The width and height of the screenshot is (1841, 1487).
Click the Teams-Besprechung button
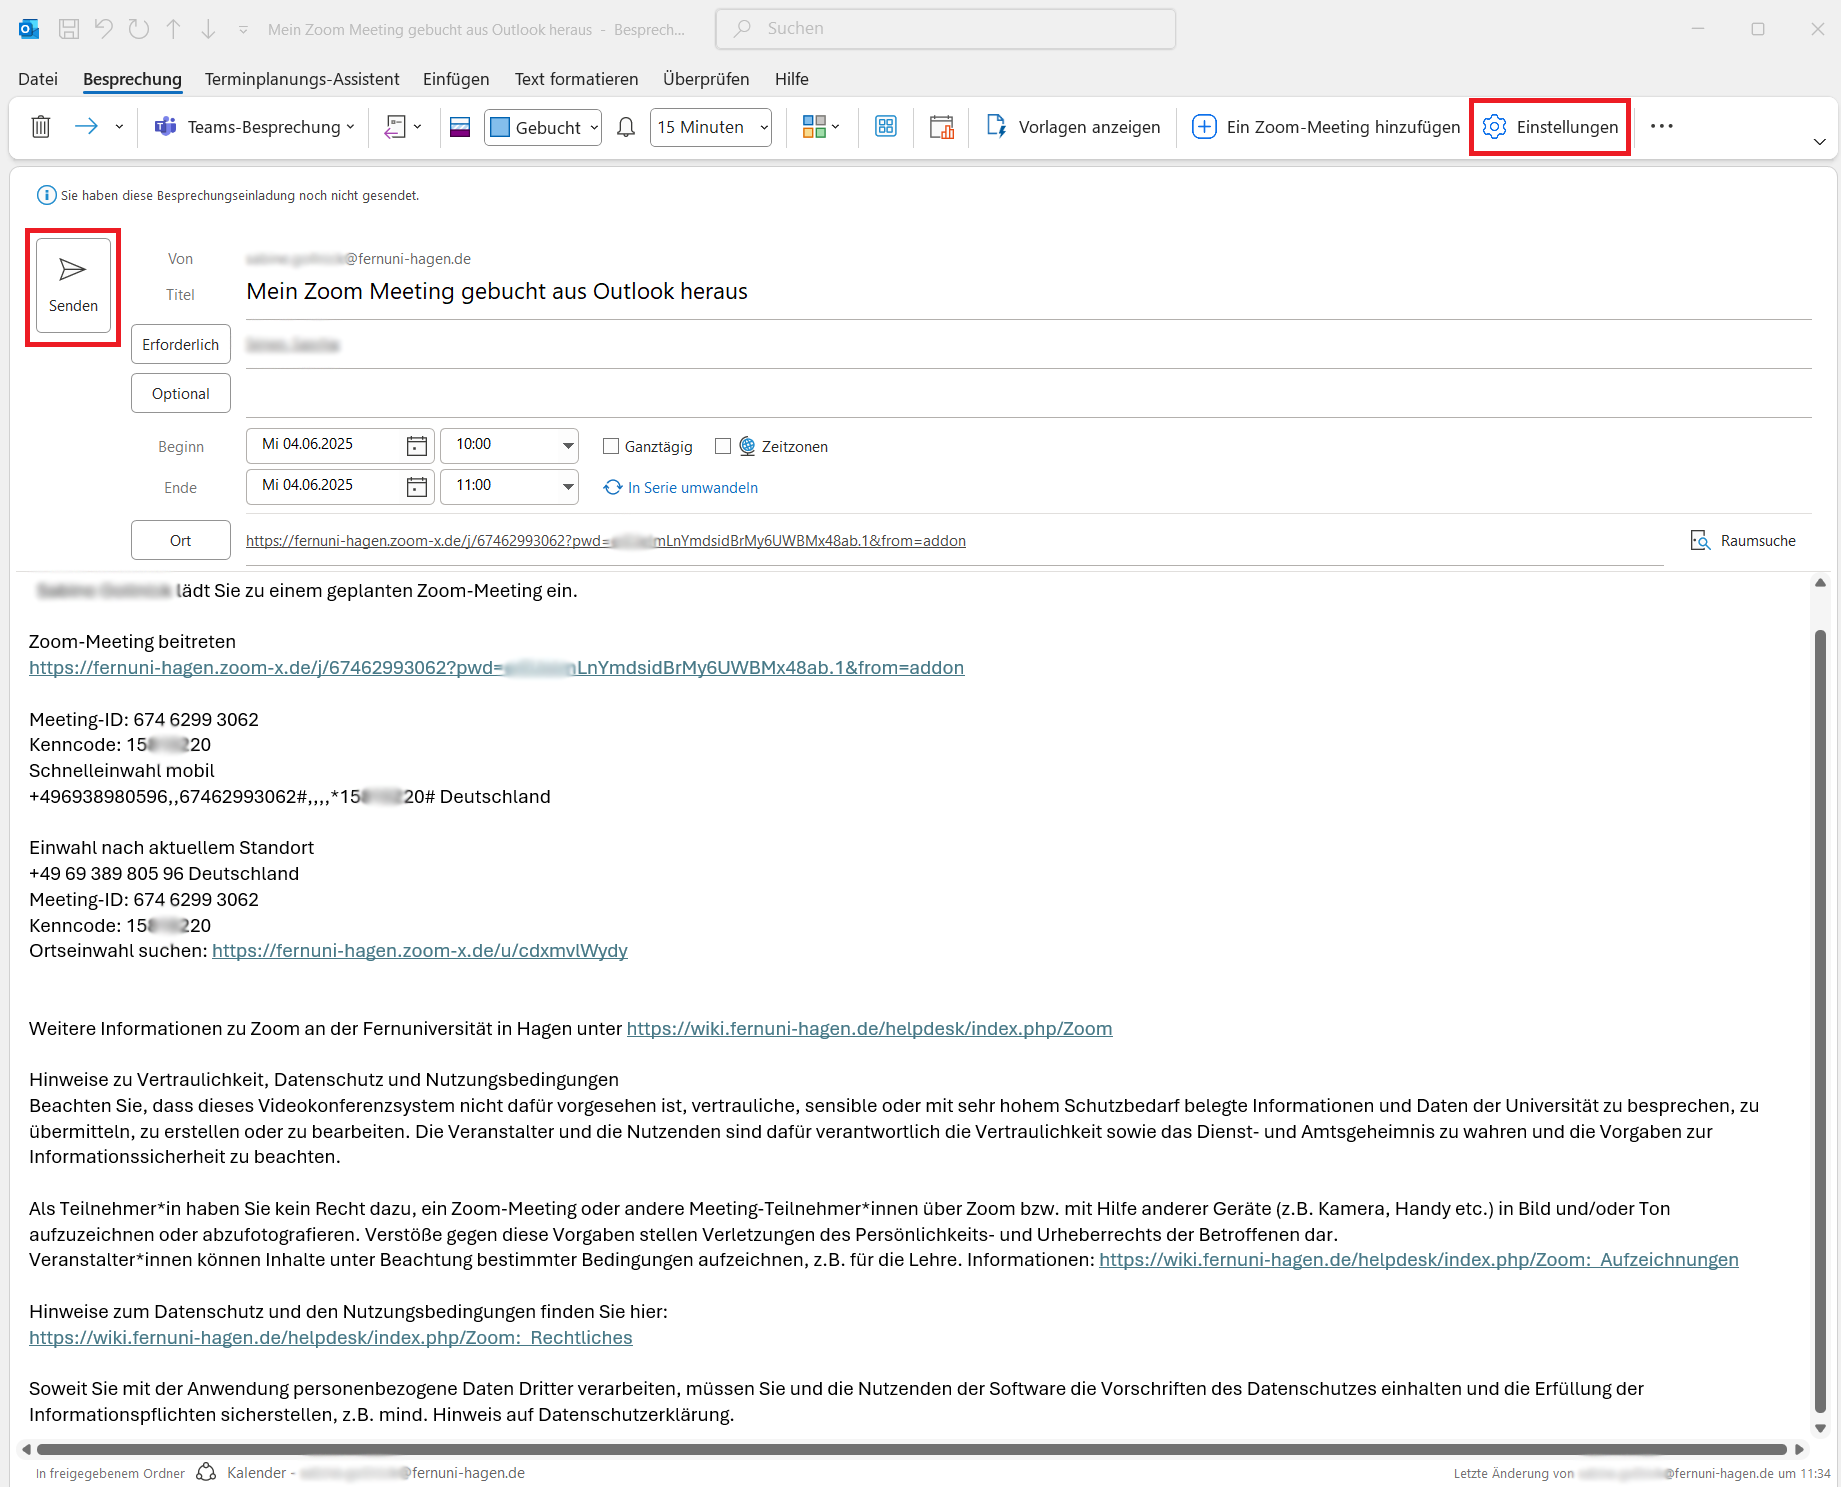coord(248,127)
